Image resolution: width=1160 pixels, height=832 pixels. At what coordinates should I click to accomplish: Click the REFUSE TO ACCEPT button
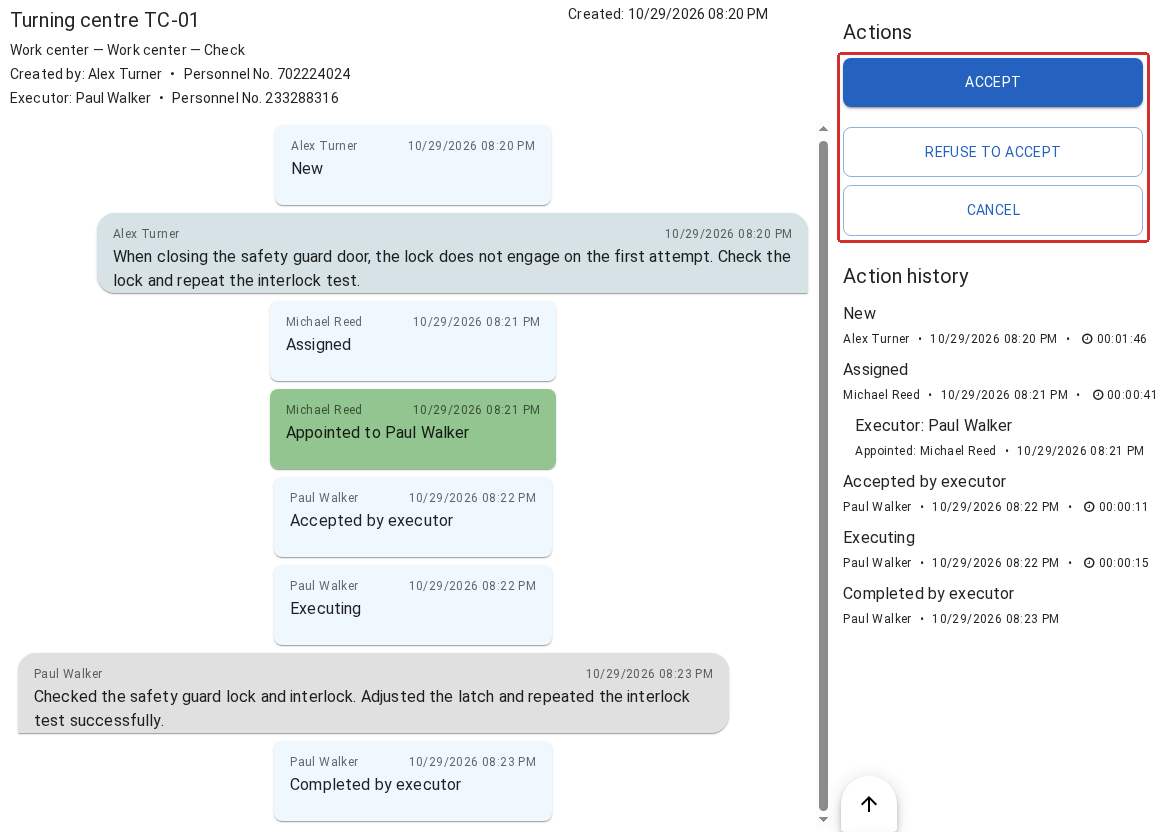tap(992, 152)
